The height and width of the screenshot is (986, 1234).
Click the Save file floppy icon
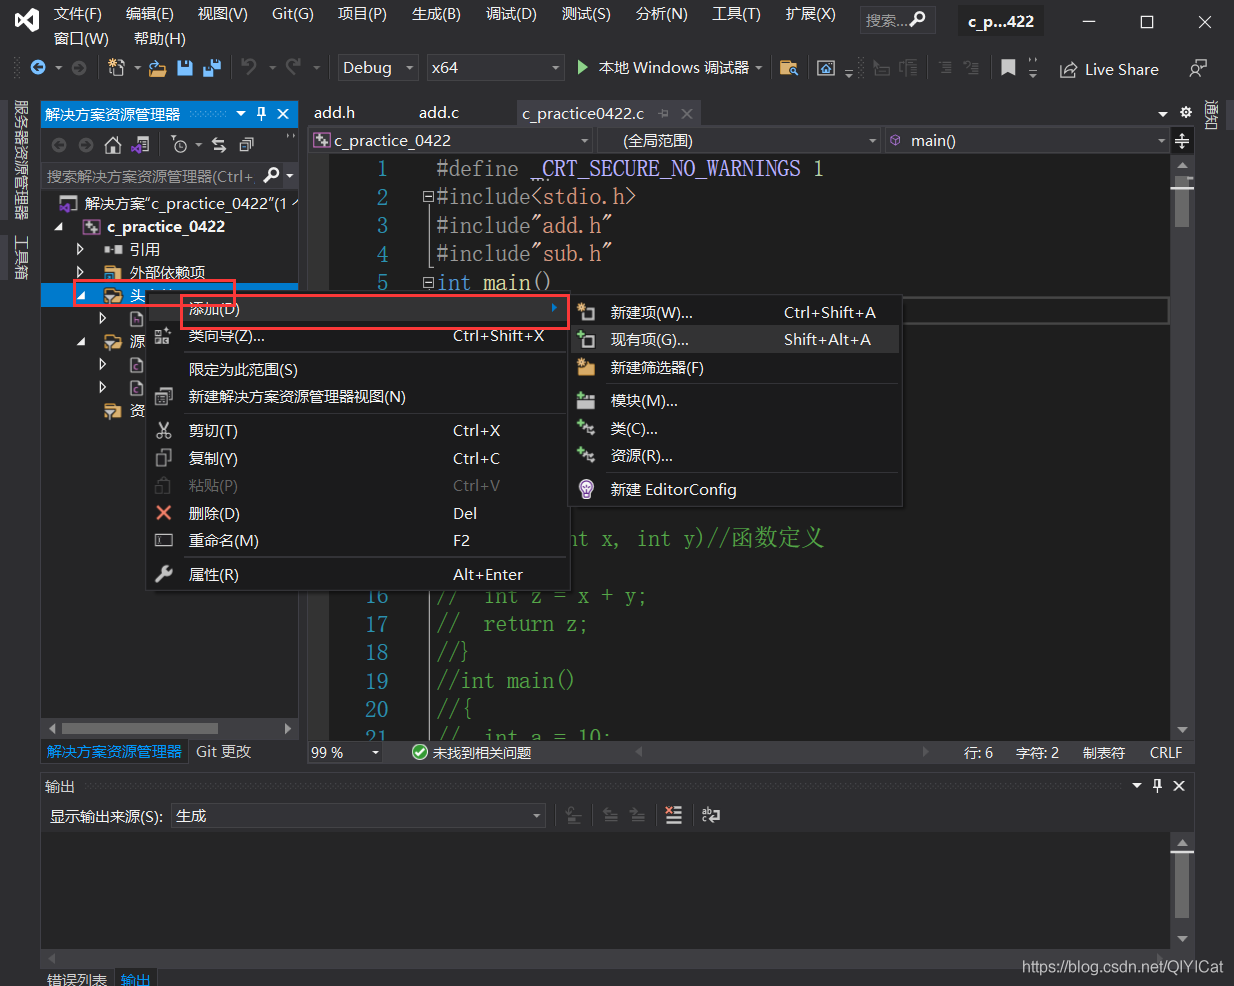point(185,68)
